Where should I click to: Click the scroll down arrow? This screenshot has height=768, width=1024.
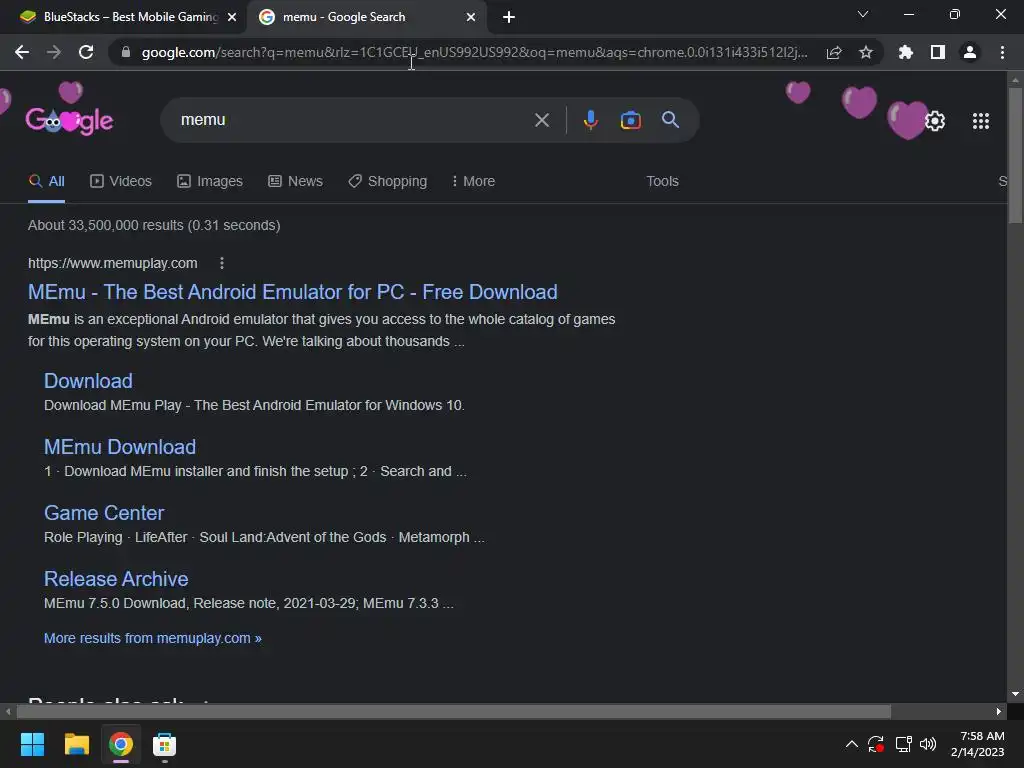point(1015,694)
